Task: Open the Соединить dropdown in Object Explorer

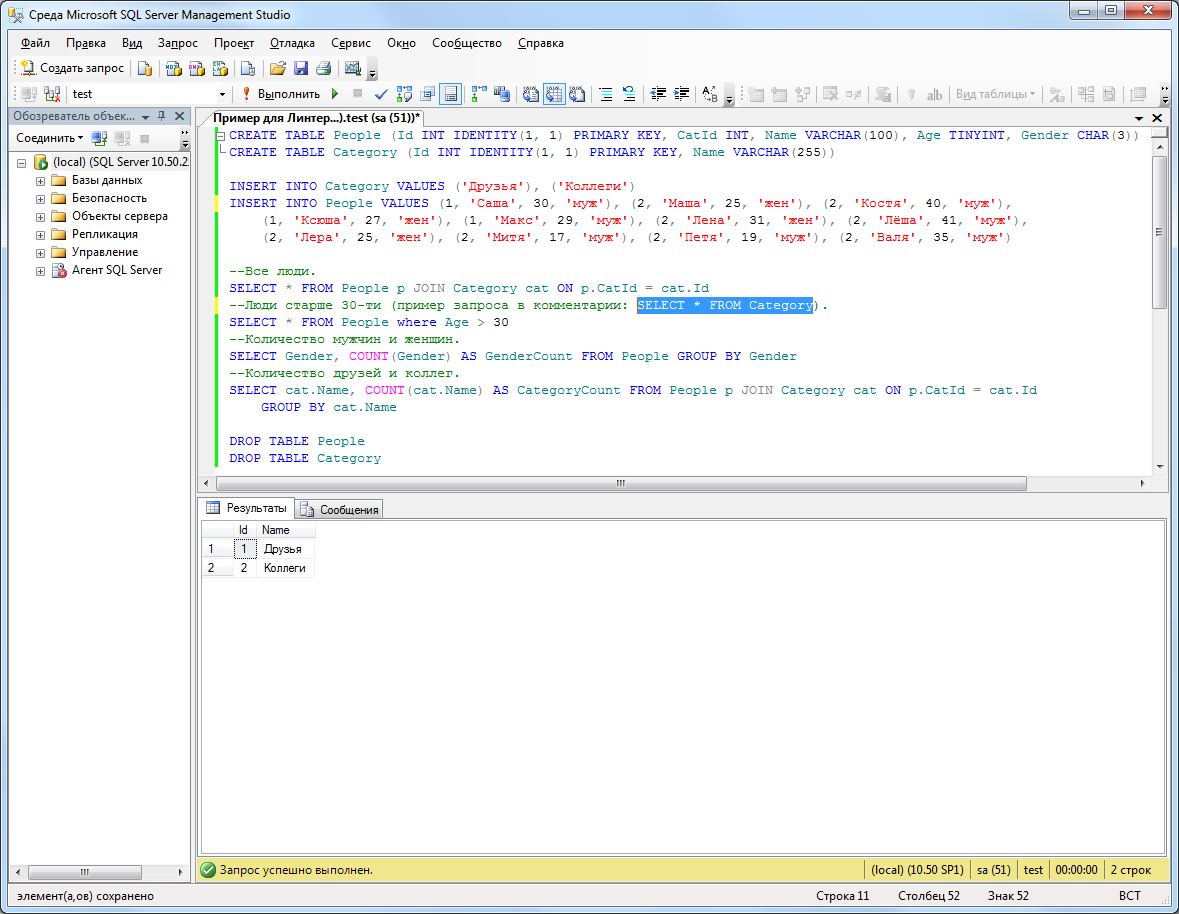Action: tap(50, 138)
